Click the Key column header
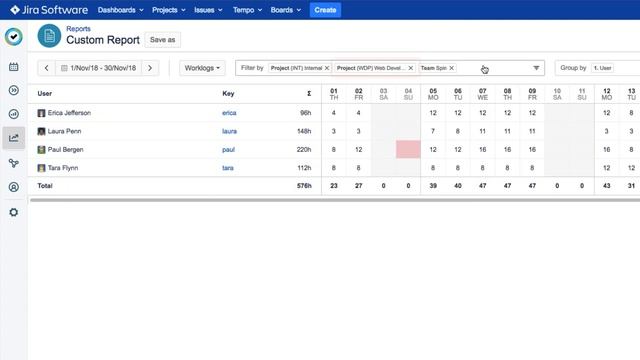 coord(228,93)
